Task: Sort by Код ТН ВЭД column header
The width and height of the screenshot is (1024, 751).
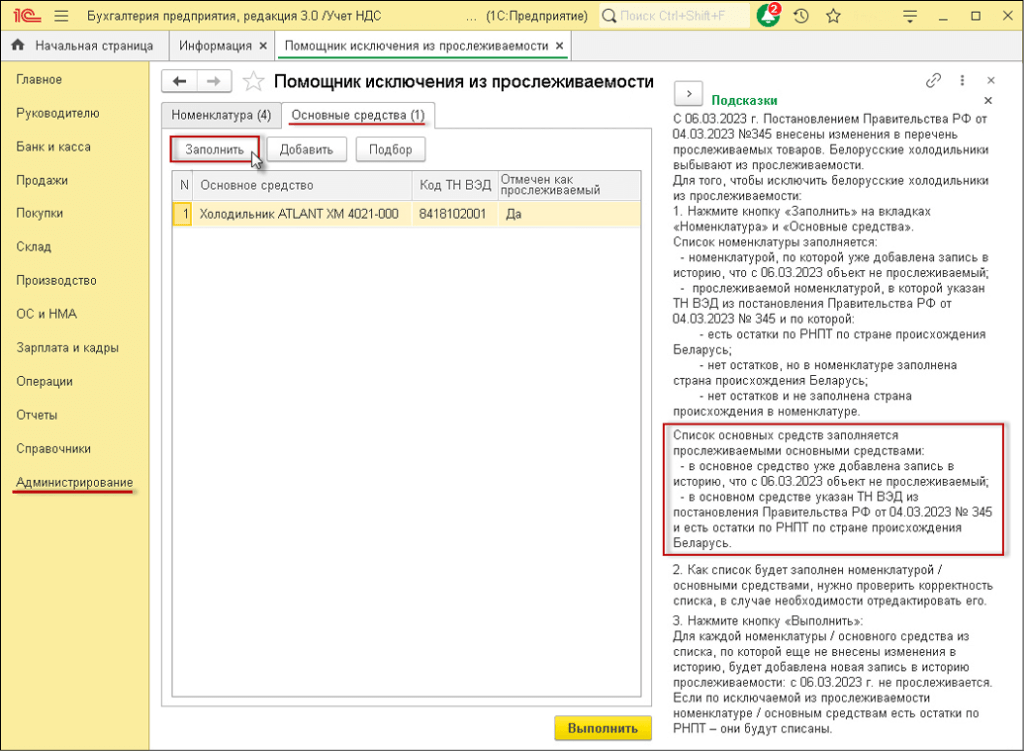Action: tap(455, 185)
